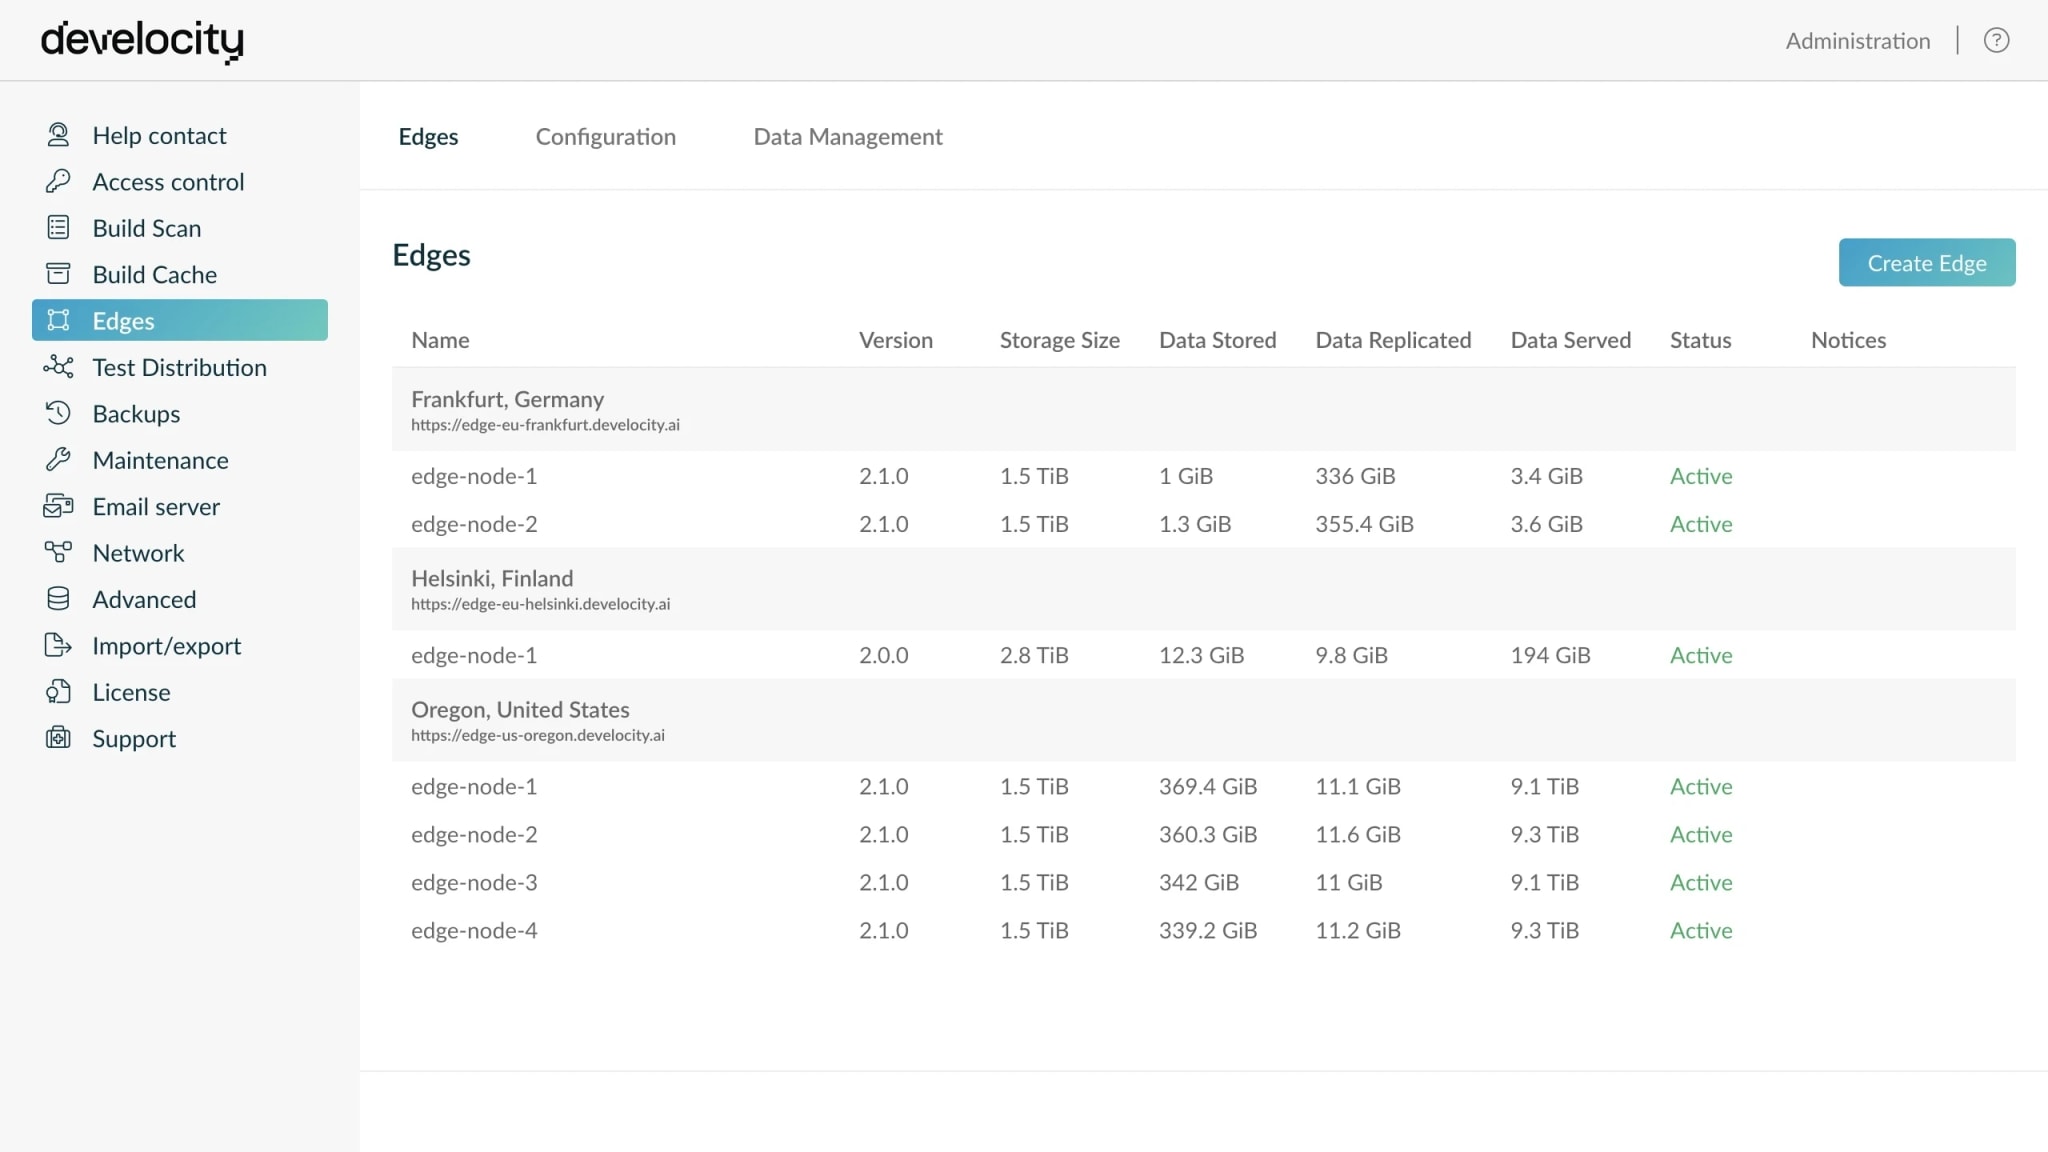Open the Build Scan section
Screen dimensions: 2048x1152
tap(147, 228)
